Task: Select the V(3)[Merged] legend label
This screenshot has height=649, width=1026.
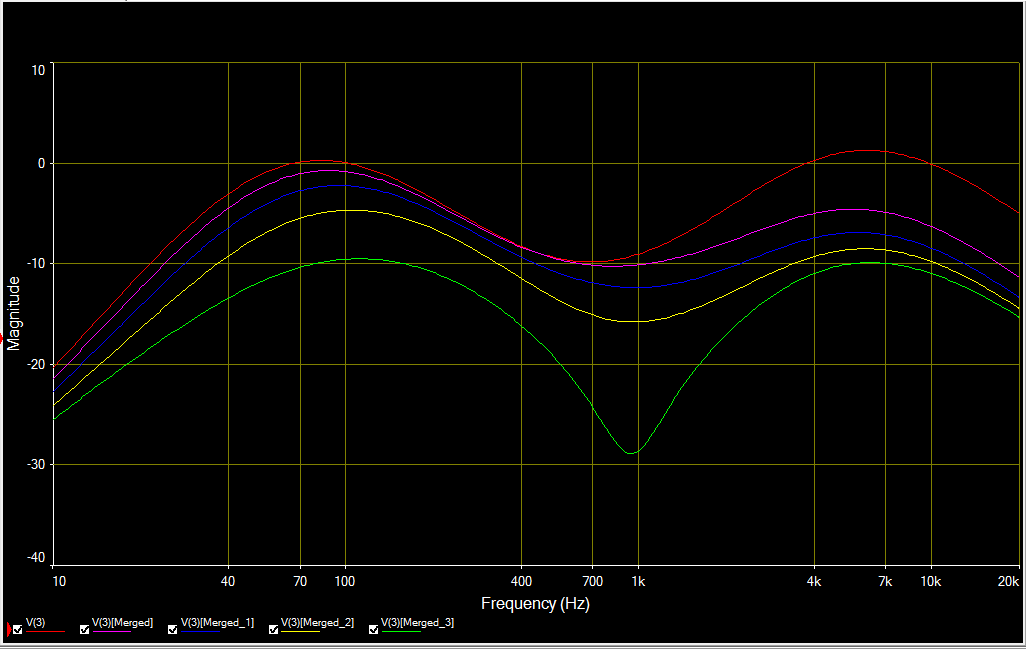Action: pos(122,623)
